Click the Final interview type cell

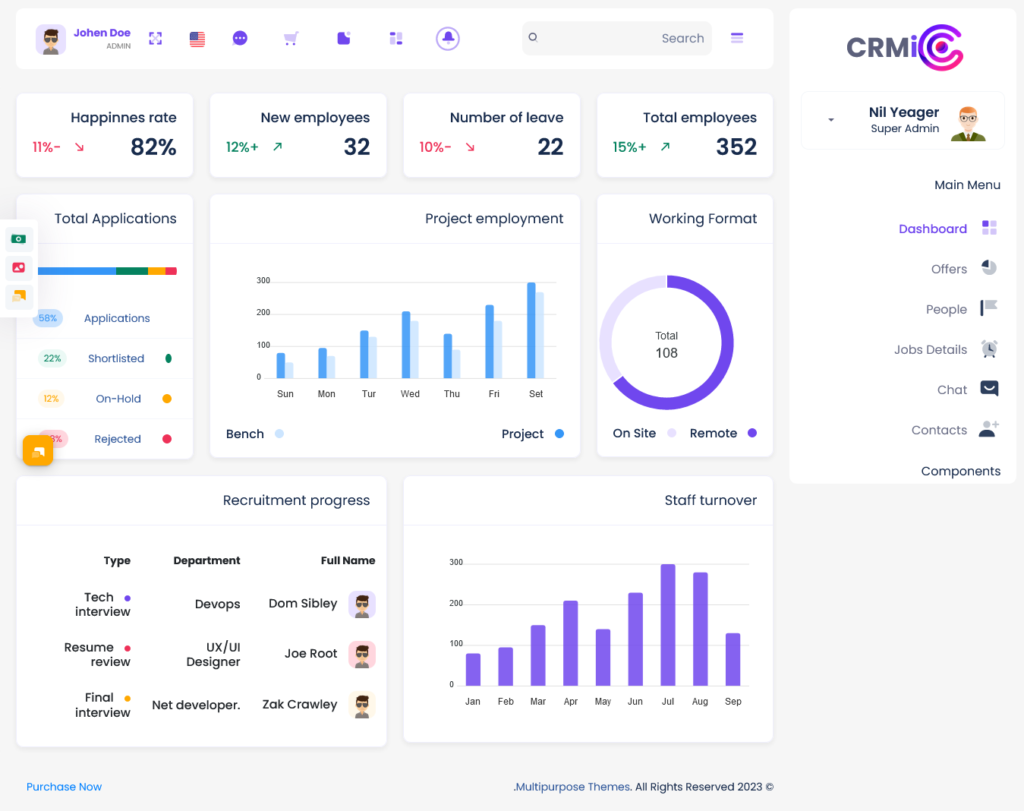[103, 705]
